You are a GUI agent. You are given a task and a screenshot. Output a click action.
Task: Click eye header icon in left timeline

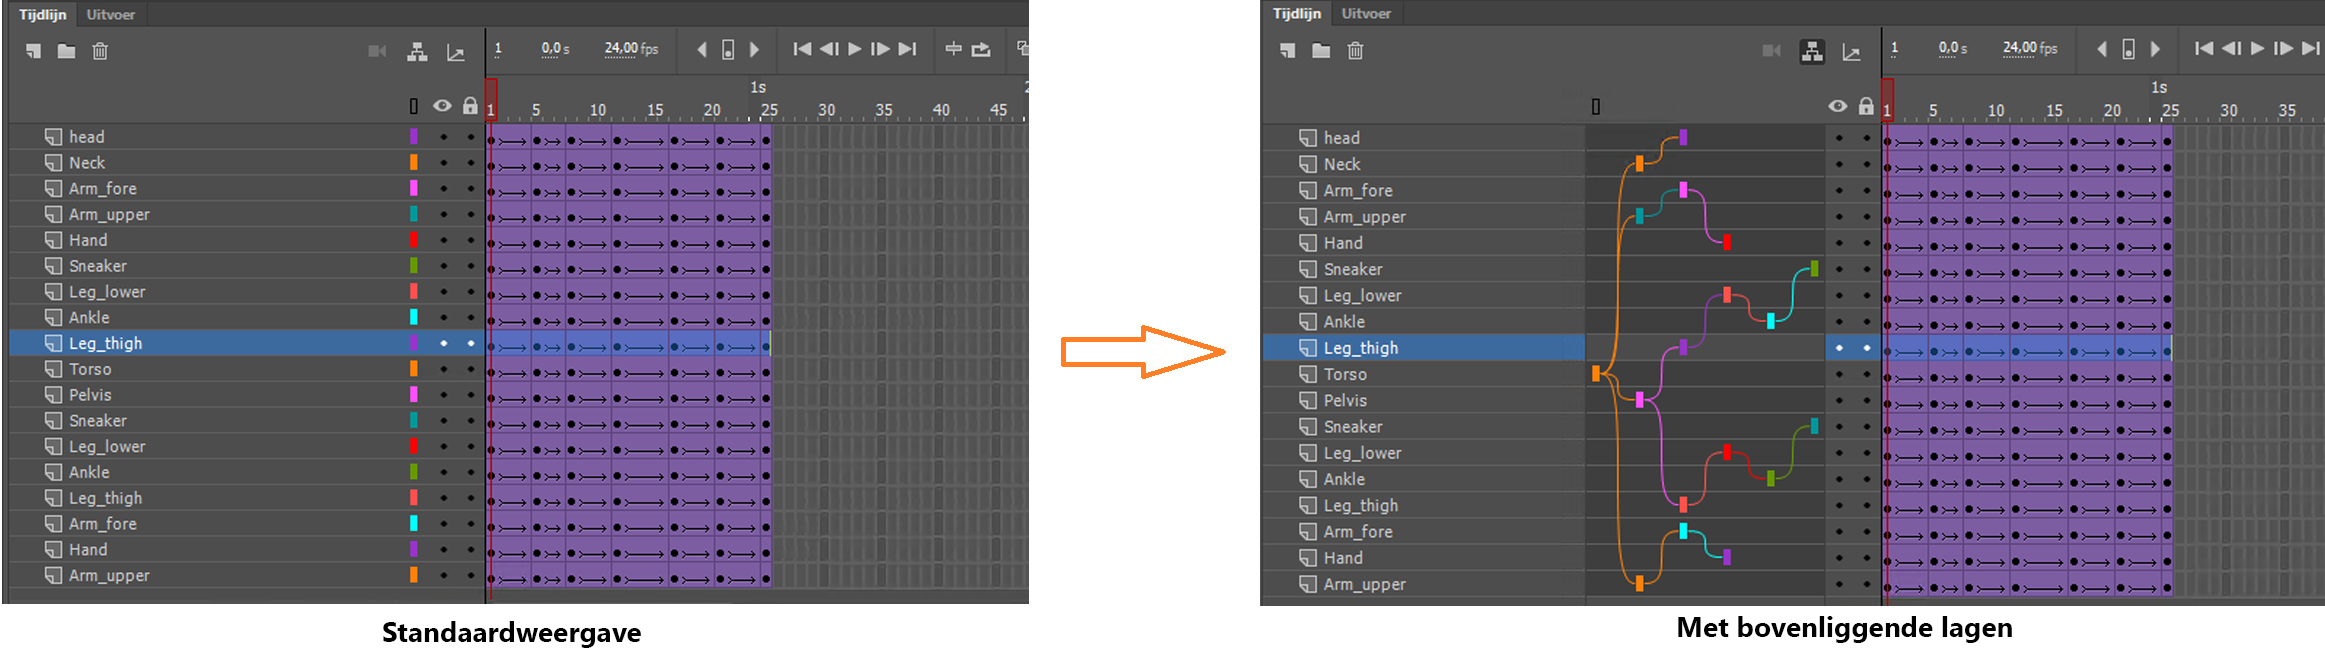pos(442,106)
